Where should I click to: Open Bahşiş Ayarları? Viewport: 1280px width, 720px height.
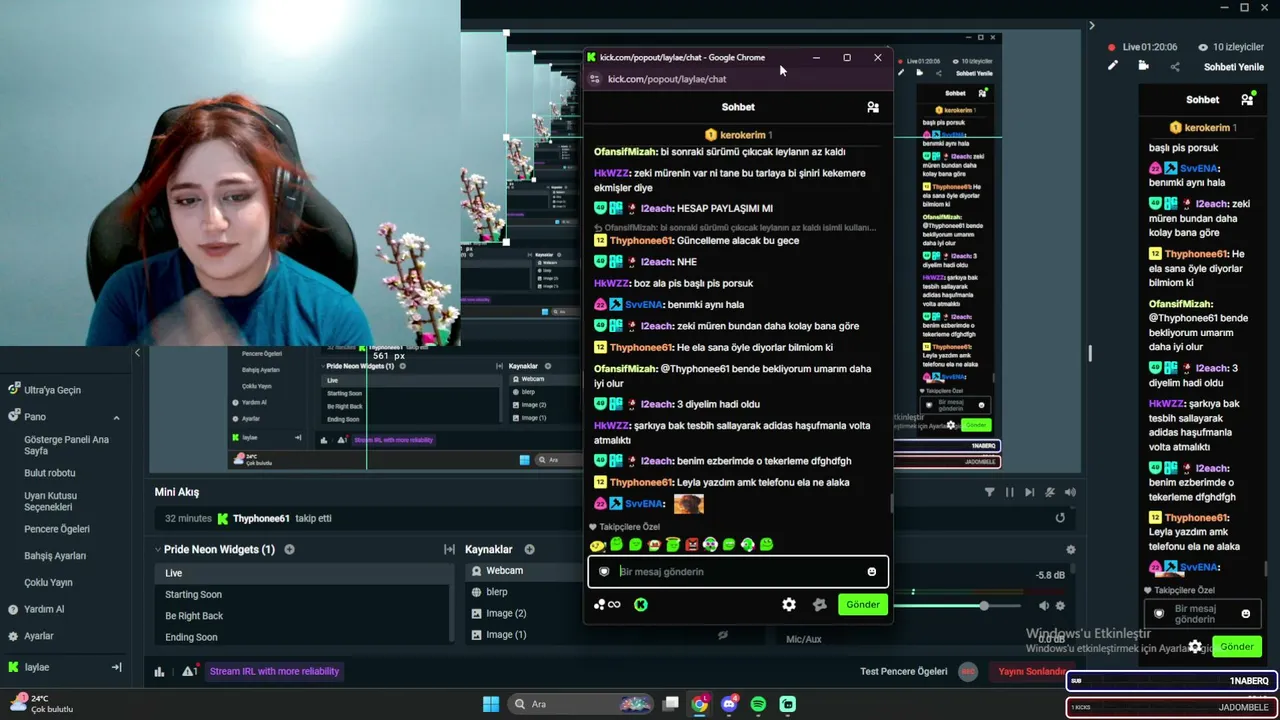coord(55,556)
